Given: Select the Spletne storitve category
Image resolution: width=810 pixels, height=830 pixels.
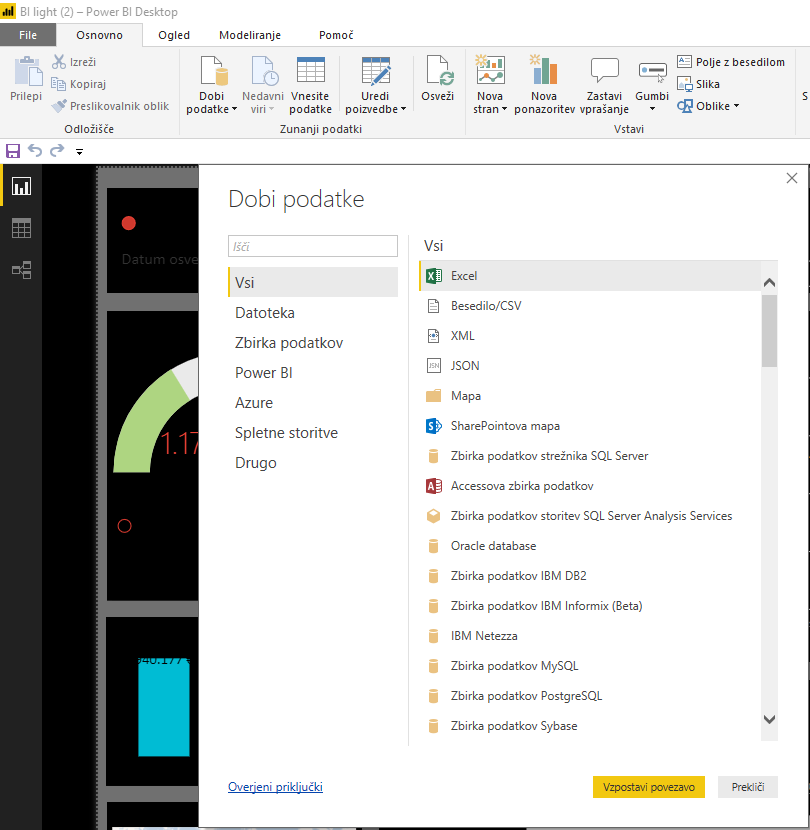Looking at the screenshot, I should [x=313, y=432].
